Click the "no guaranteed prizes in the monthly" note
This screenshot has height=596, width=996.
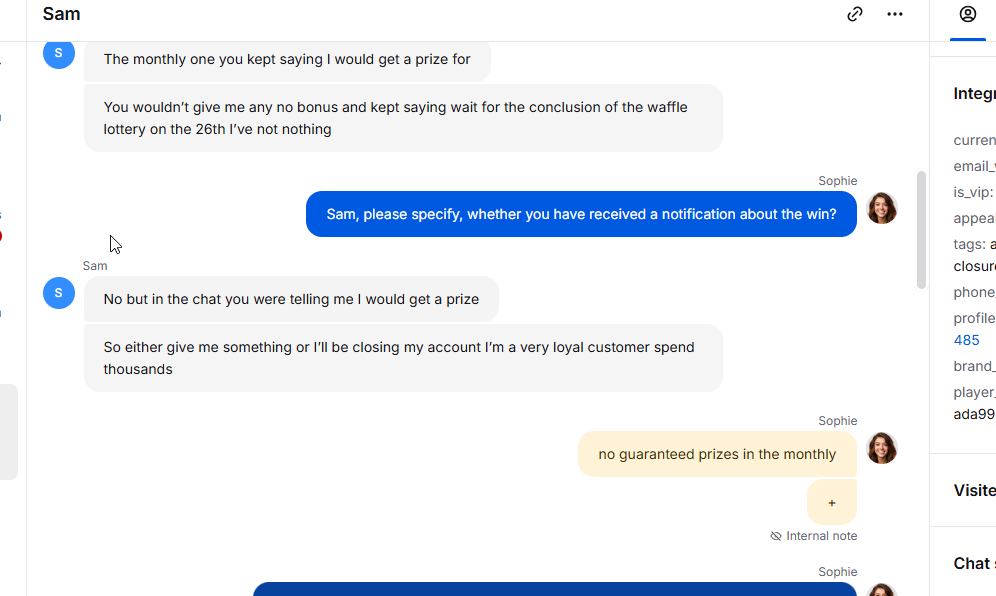click(x=717, y=454)
